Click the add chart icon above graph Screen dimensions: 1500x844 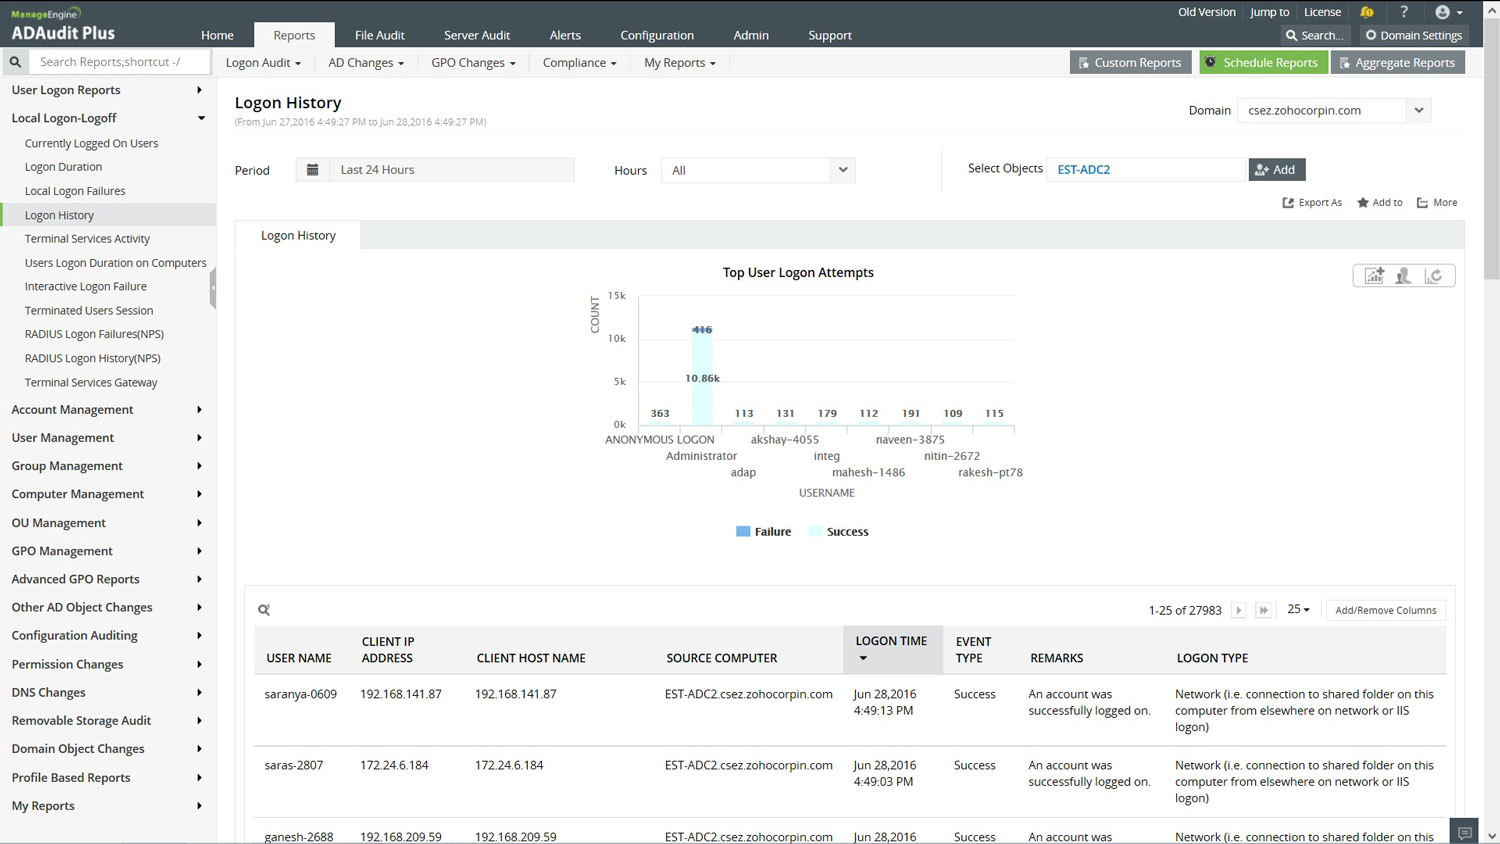pyautogui.click(x=1374, y=276)
